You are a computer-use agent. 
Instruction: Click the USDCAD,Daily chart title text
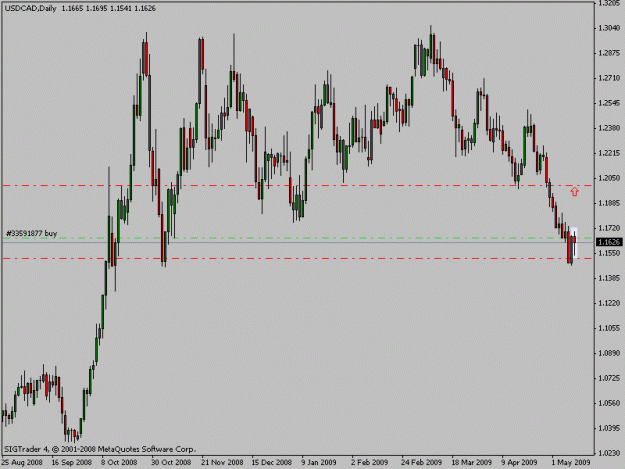pyautogui.click(x=31, y=8)
